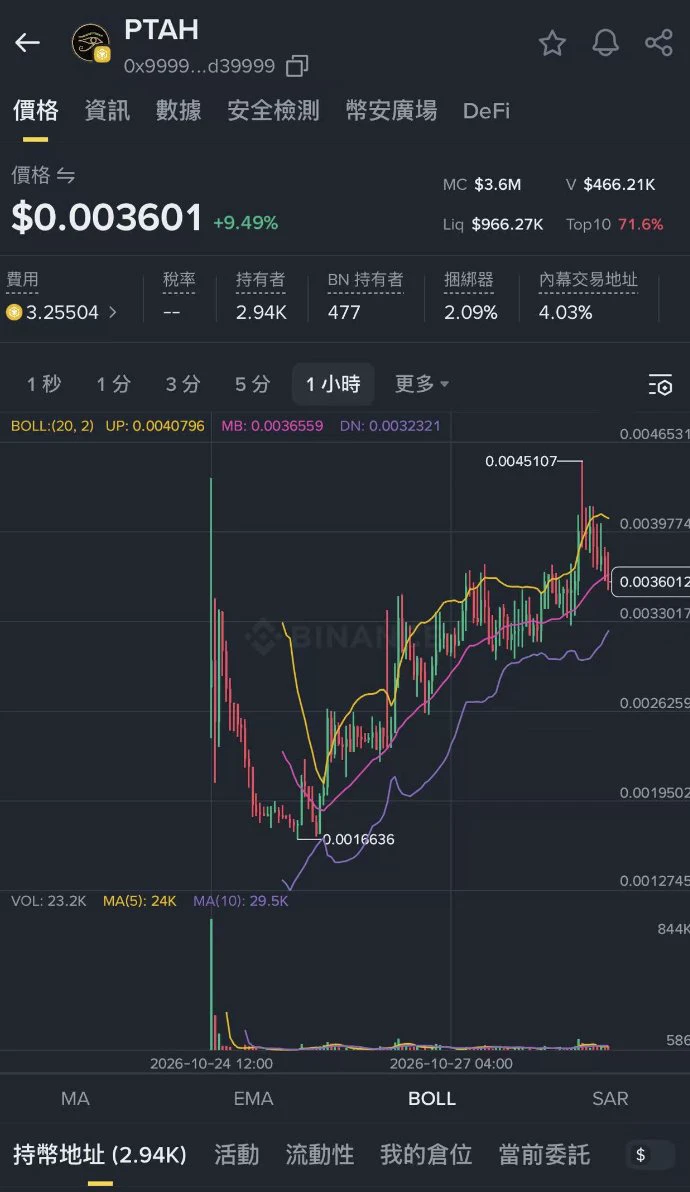Tap the UP: 0.0040796 value

coord(155,426)
